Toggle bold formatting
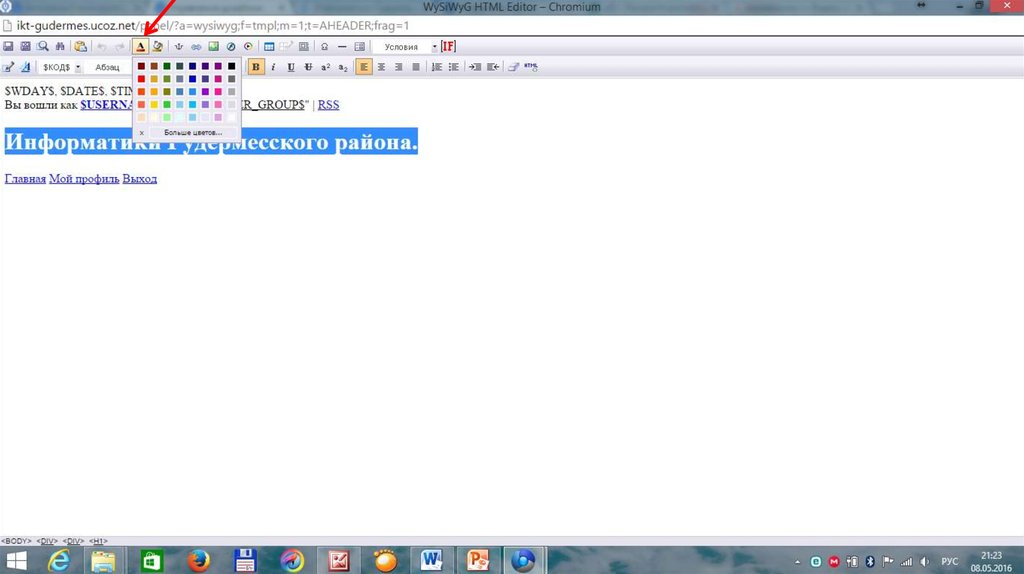Screen dimensions: 1024x574 point(256,67)
